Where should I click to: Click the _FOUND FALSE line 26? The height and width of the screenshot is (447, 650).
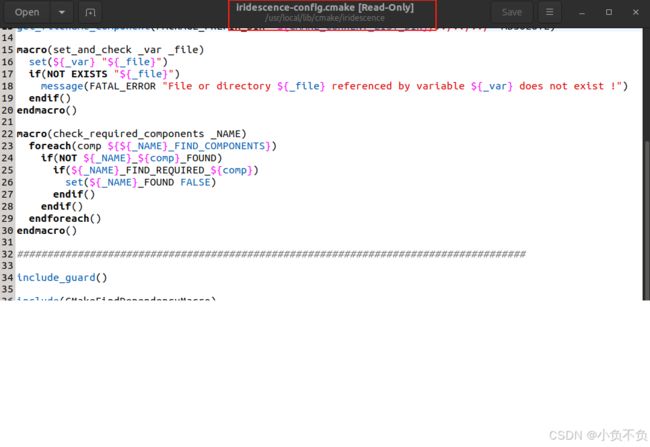tap(141, 182)
